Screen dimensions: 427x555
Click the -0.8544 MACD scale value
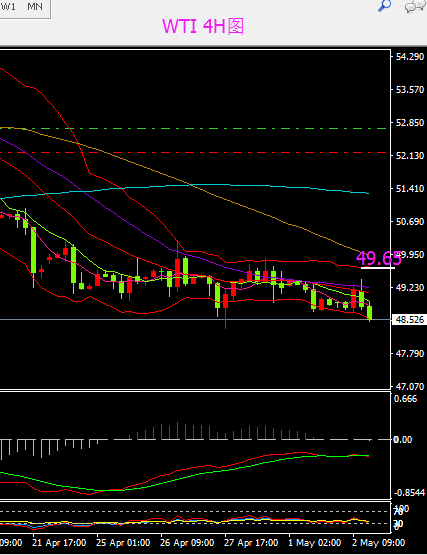tap(409, 493)
